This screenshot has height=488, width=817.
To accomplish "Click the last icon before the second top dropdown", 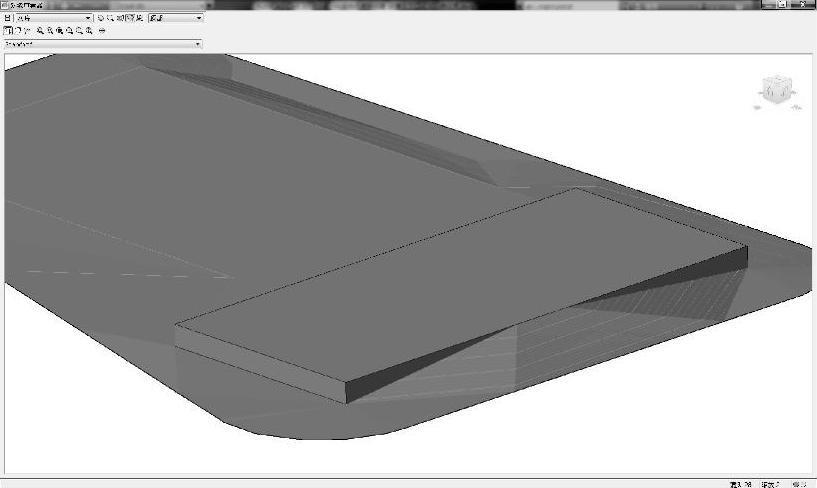I will point(139,18).
